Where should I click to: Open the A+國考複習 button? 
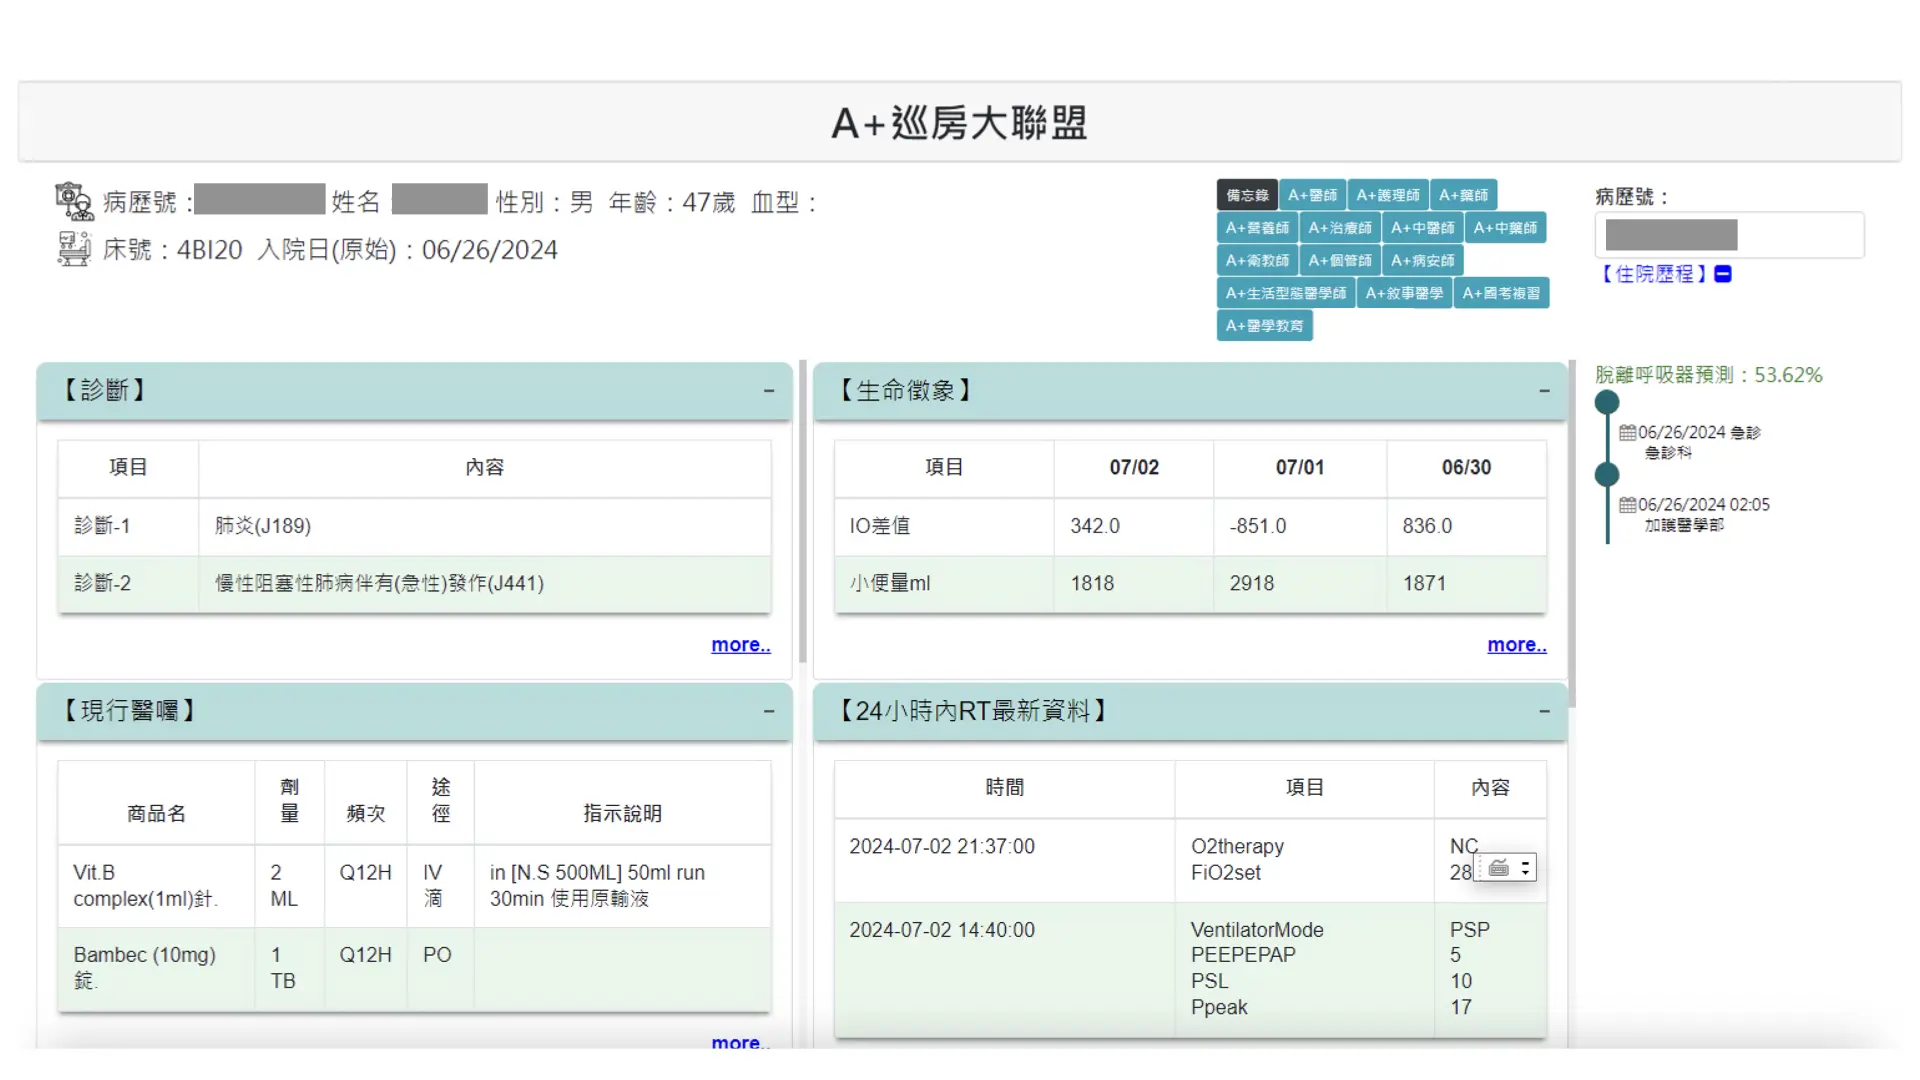[1501, 293]
